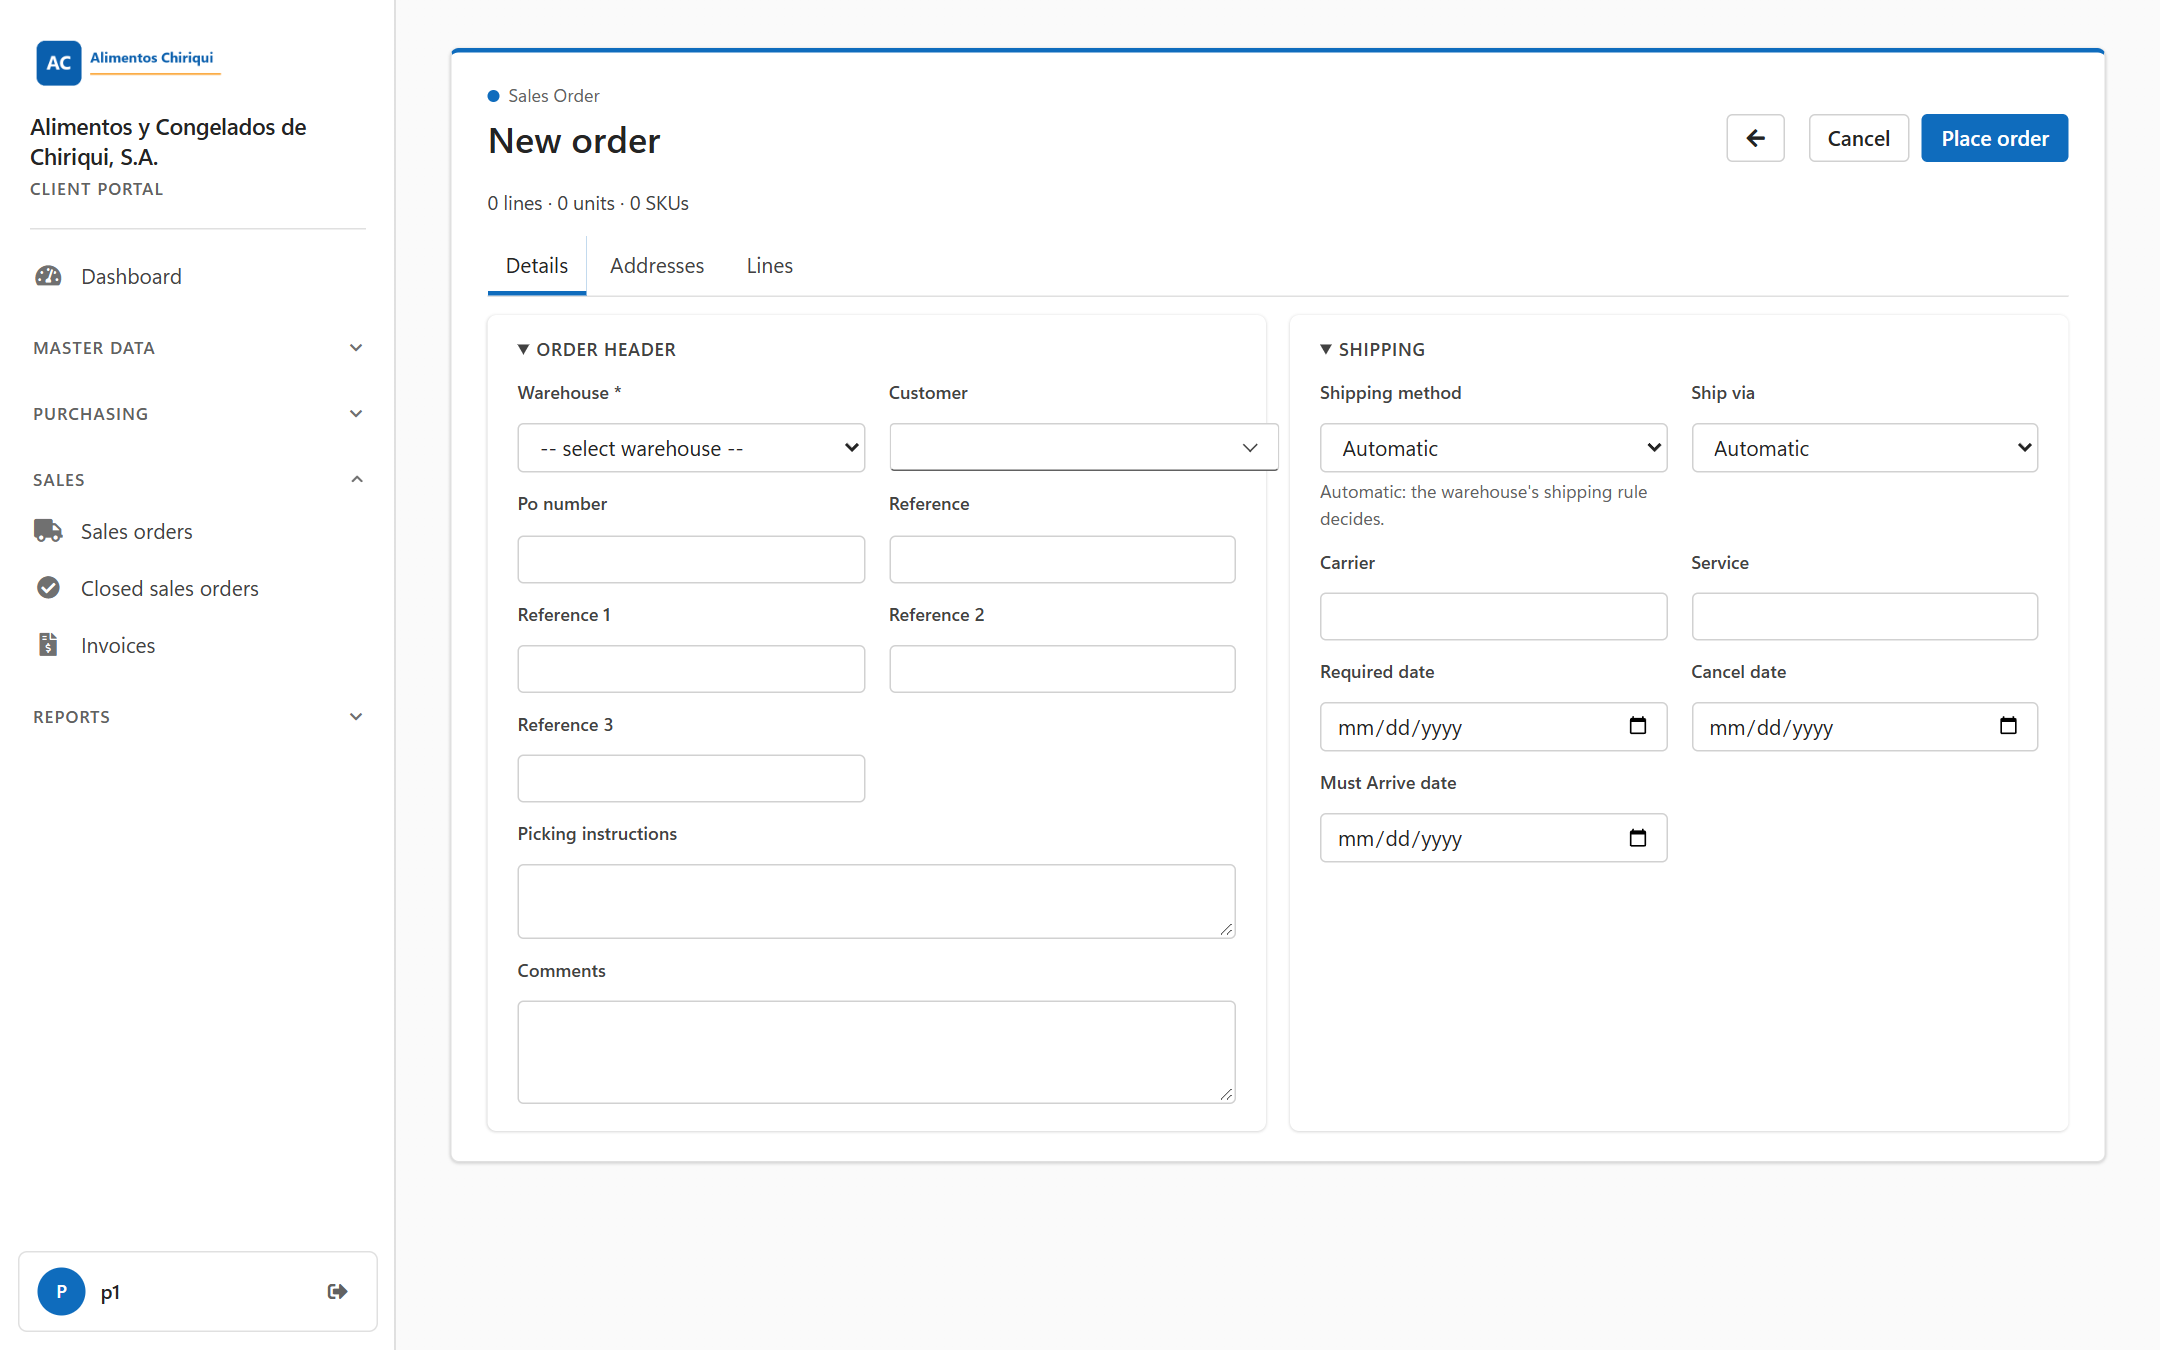The image size is (2160, 1350).
Task: Cancel the new order
Action: 1858,138
